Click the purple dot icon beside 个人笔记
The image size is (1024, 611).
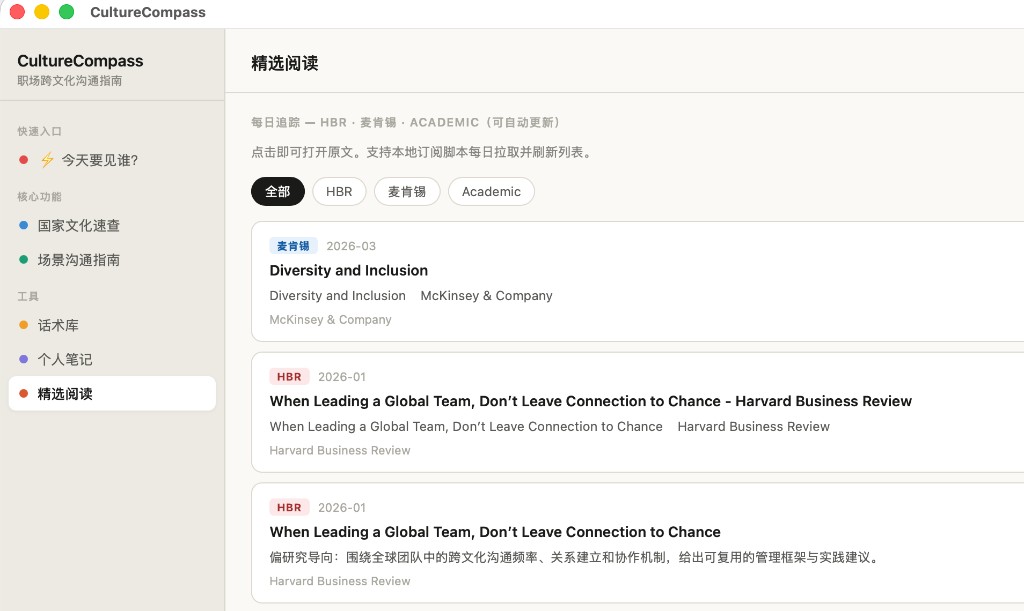(x=23, y=359)
